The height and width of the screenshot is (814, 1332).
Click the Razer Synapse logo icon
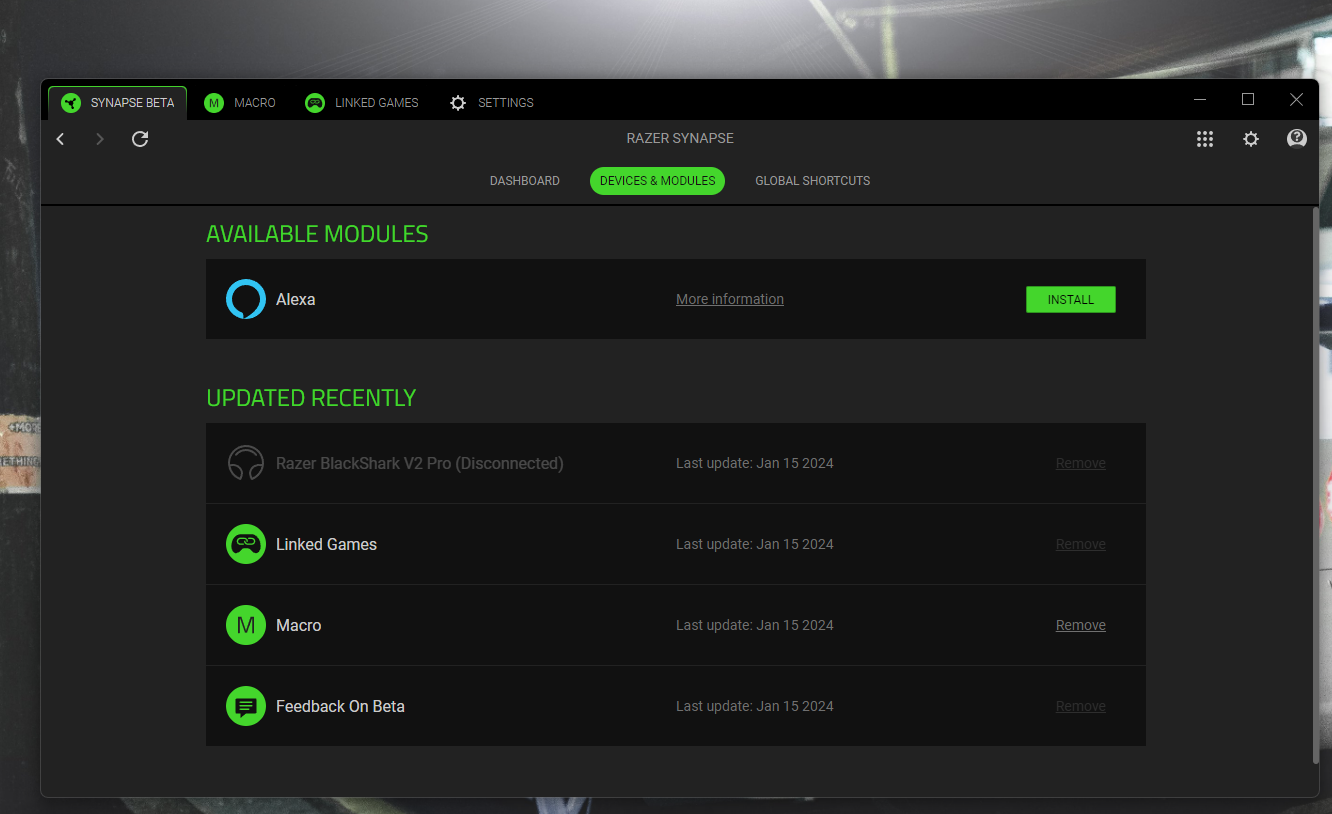71,103
